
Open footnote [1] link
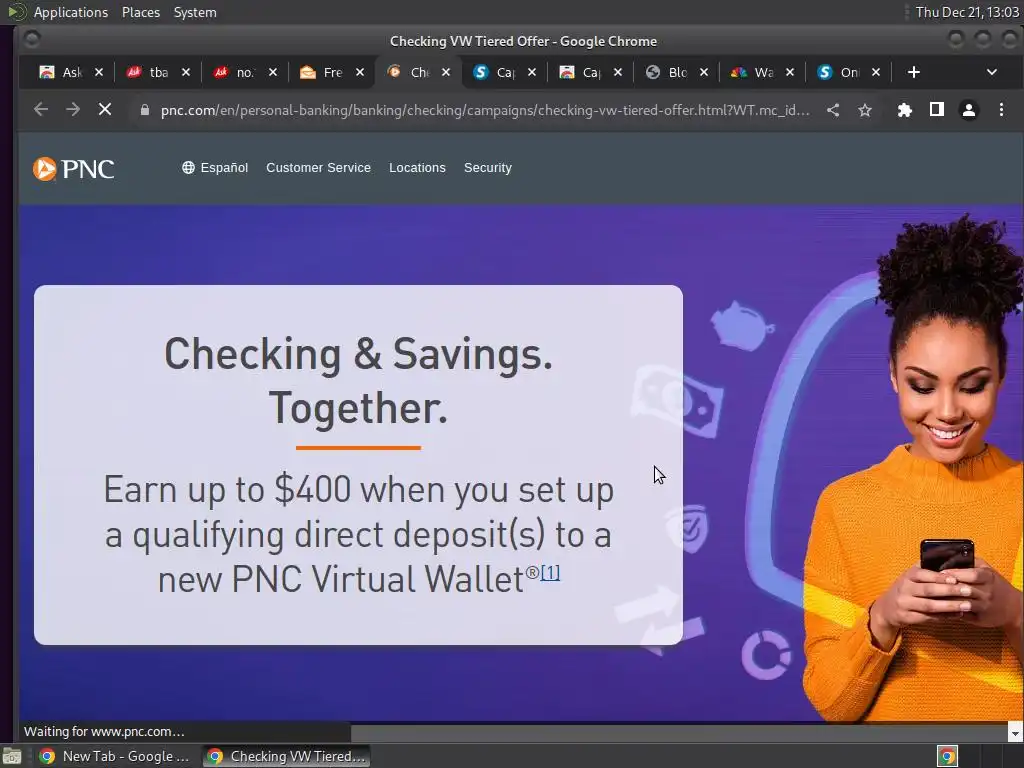click(x=550, y=573)
